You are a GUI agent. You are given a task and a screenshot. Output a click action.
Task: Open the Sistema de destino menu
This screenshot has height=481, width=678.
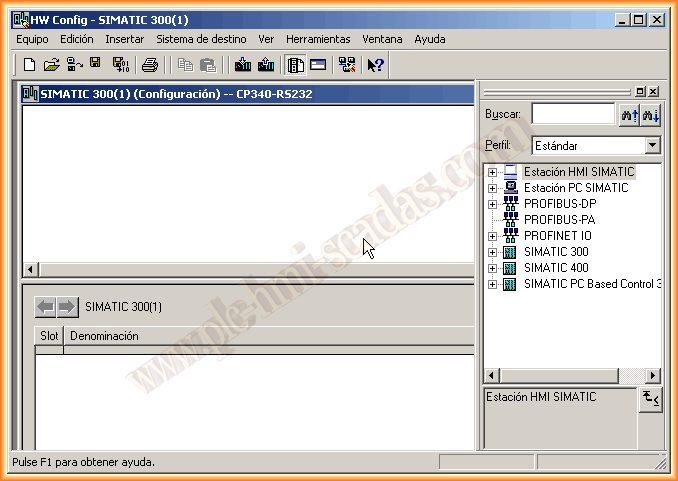point(201,39)
